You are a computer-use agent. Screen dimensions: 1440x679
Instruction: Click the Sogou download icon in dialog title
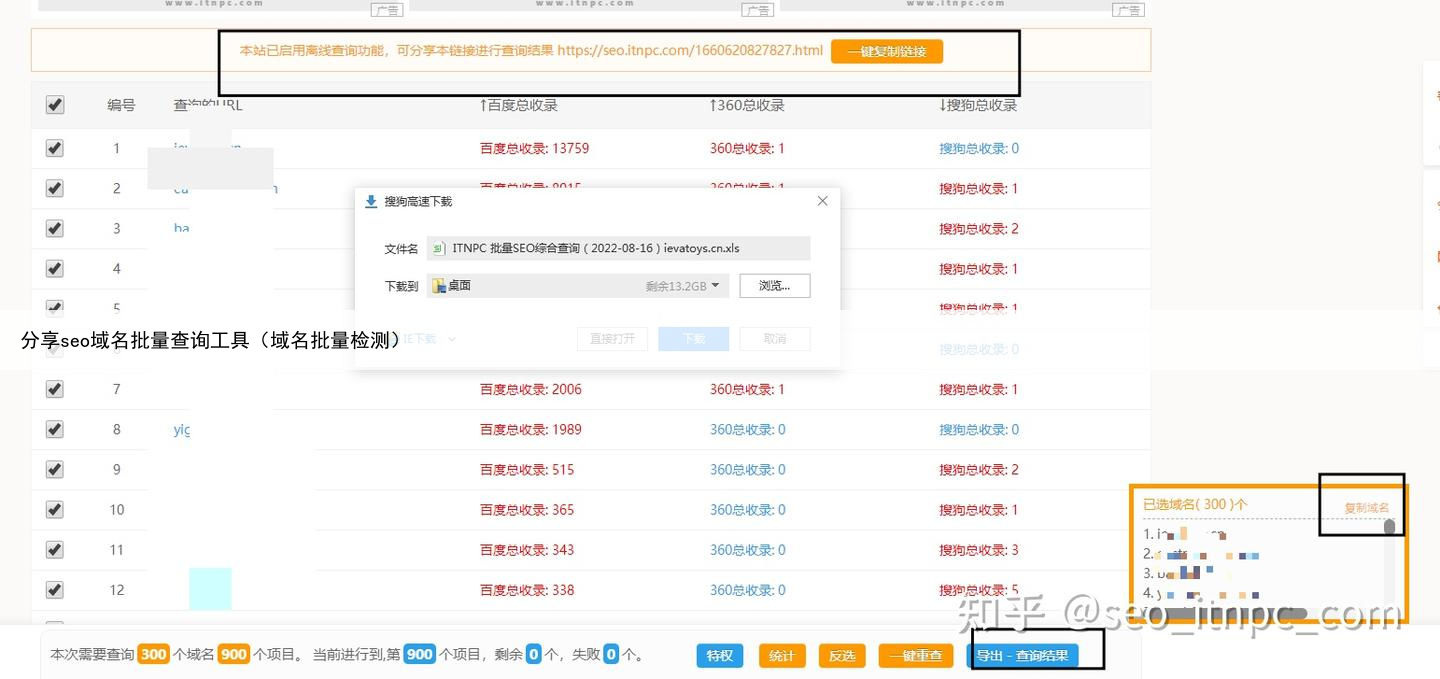pyautogui.click(x=371, y=201)
